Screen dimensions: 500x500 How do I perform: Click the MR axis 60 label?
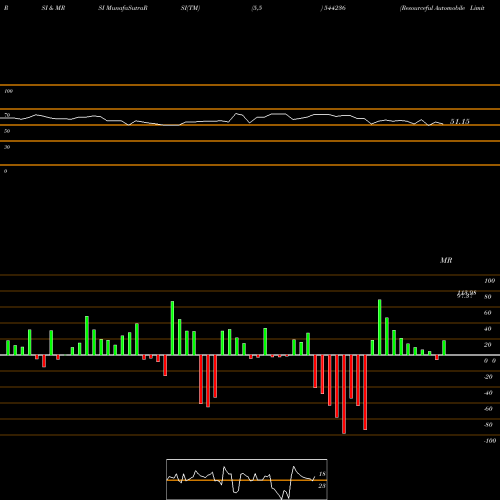coord(488,313)
